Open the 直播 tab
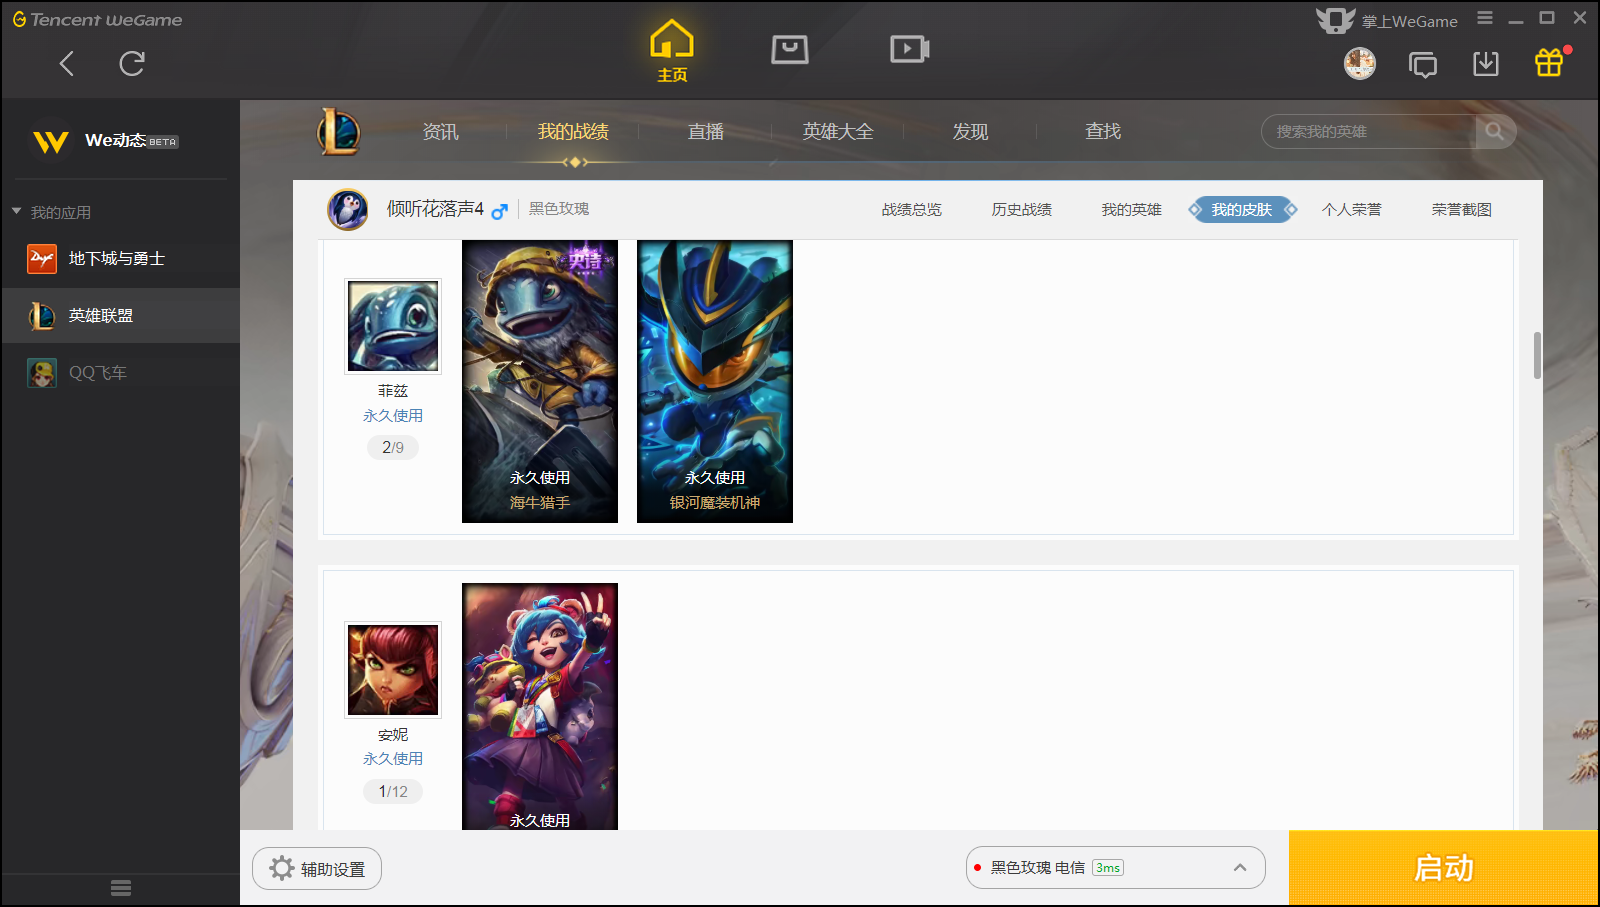Image resolution: width=1600 pixels, height=907 pixels. tap(706, 132)
